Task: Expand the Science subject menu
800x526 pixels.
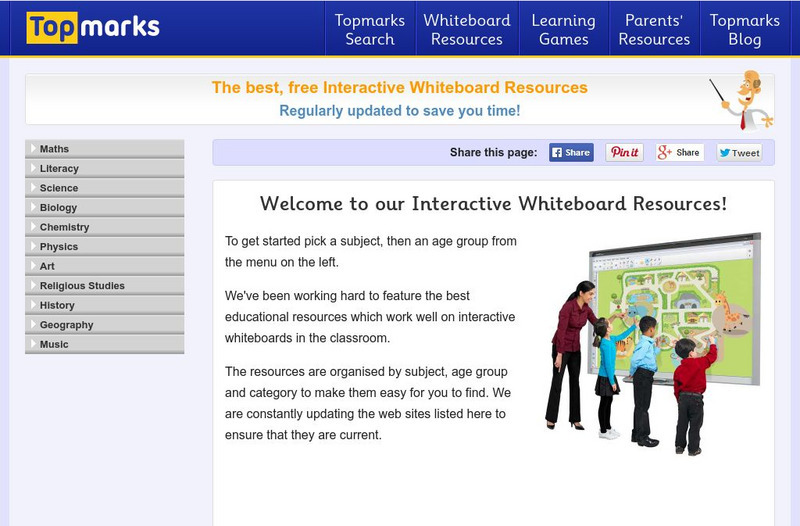Action: tap(105, 188)
